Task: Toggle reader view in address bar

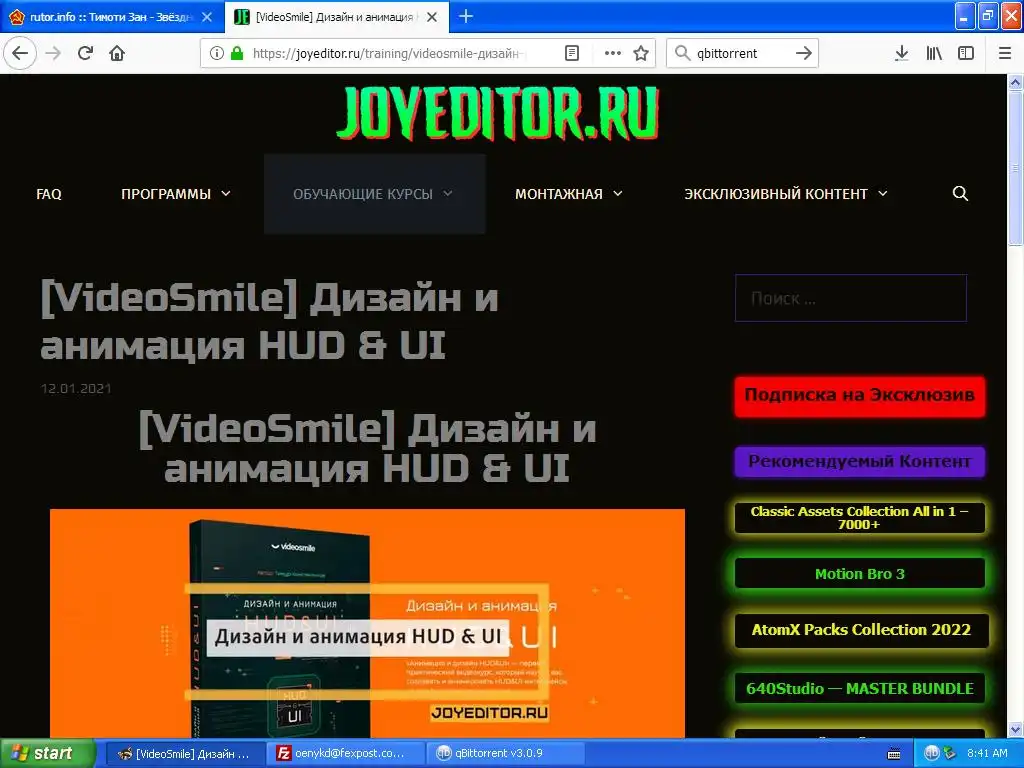Action: pyautogui.click(x=572, y=53)
